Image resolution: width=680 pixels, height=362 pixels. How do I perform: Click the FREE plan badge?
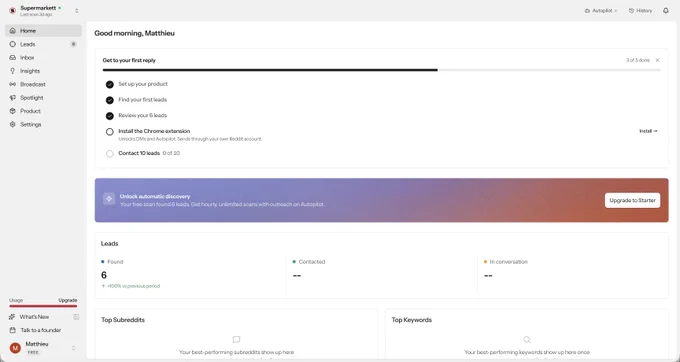coord(33,352)
